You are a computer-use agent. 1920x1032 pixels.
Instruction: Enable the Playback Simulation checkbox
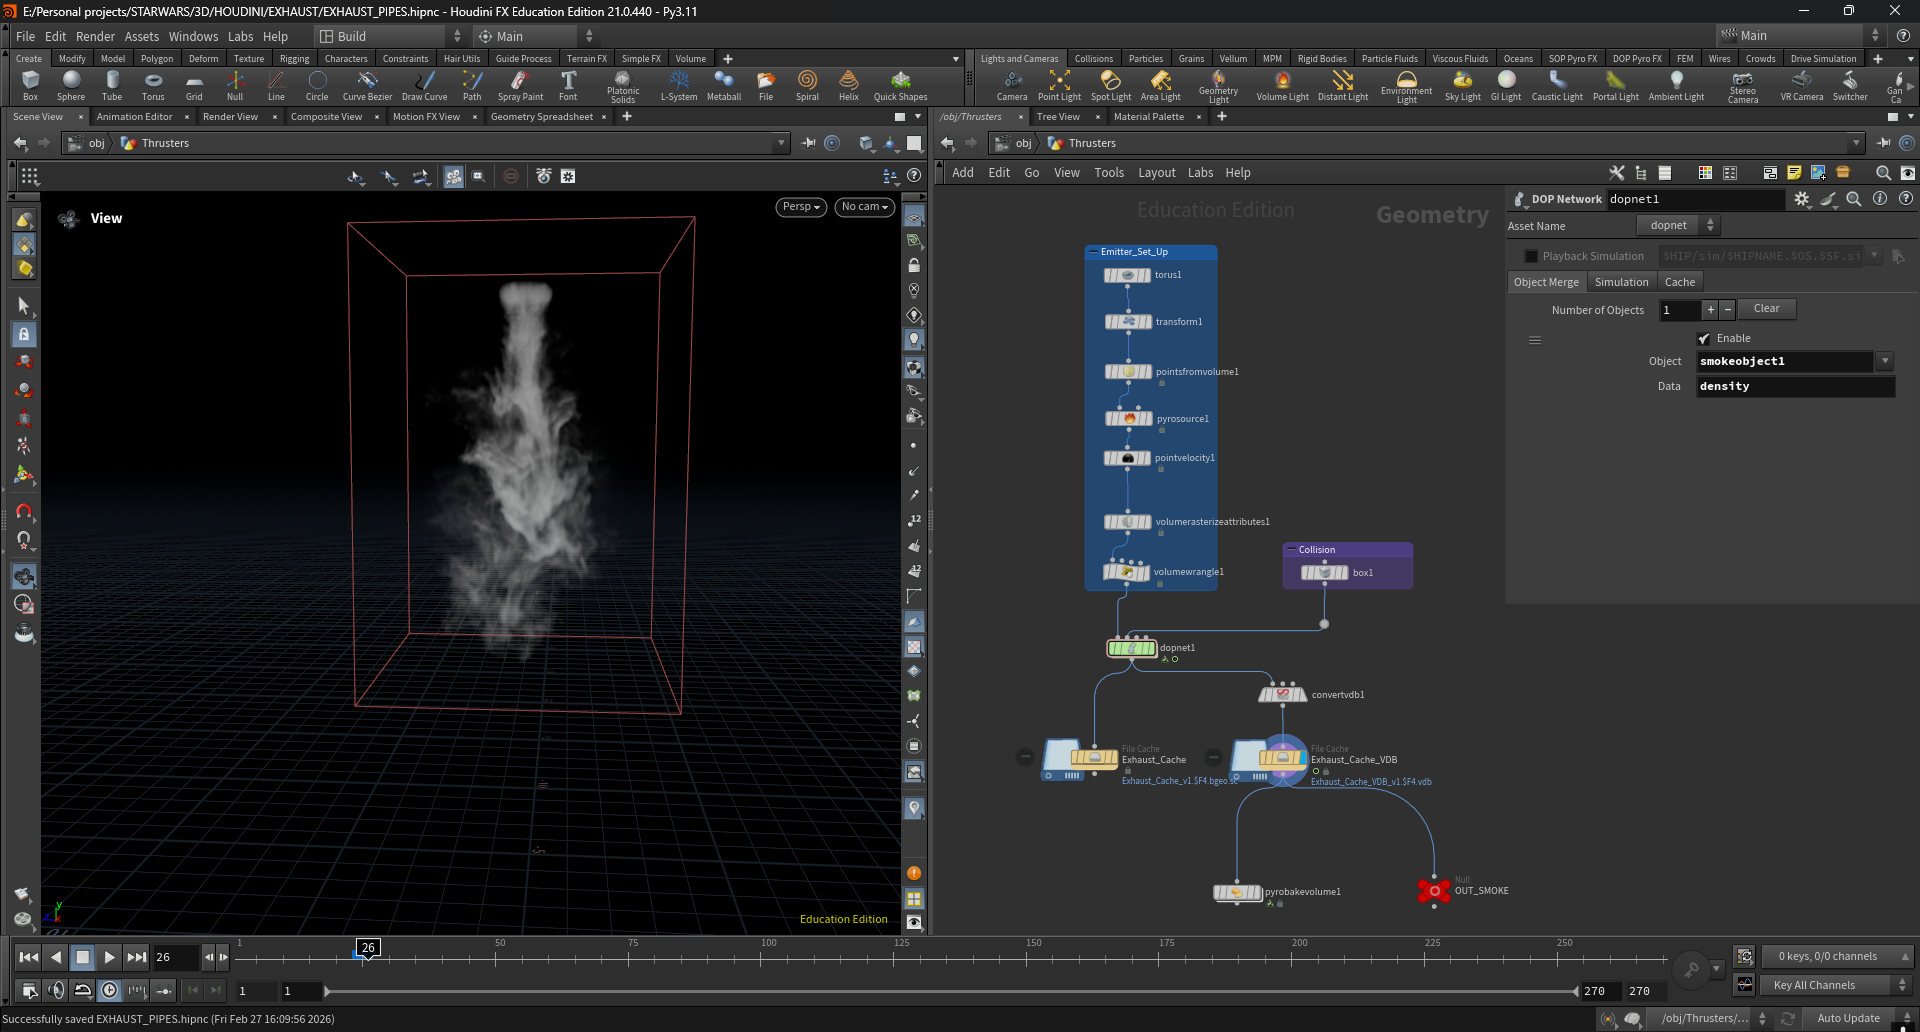click(x=1530, y=256)
